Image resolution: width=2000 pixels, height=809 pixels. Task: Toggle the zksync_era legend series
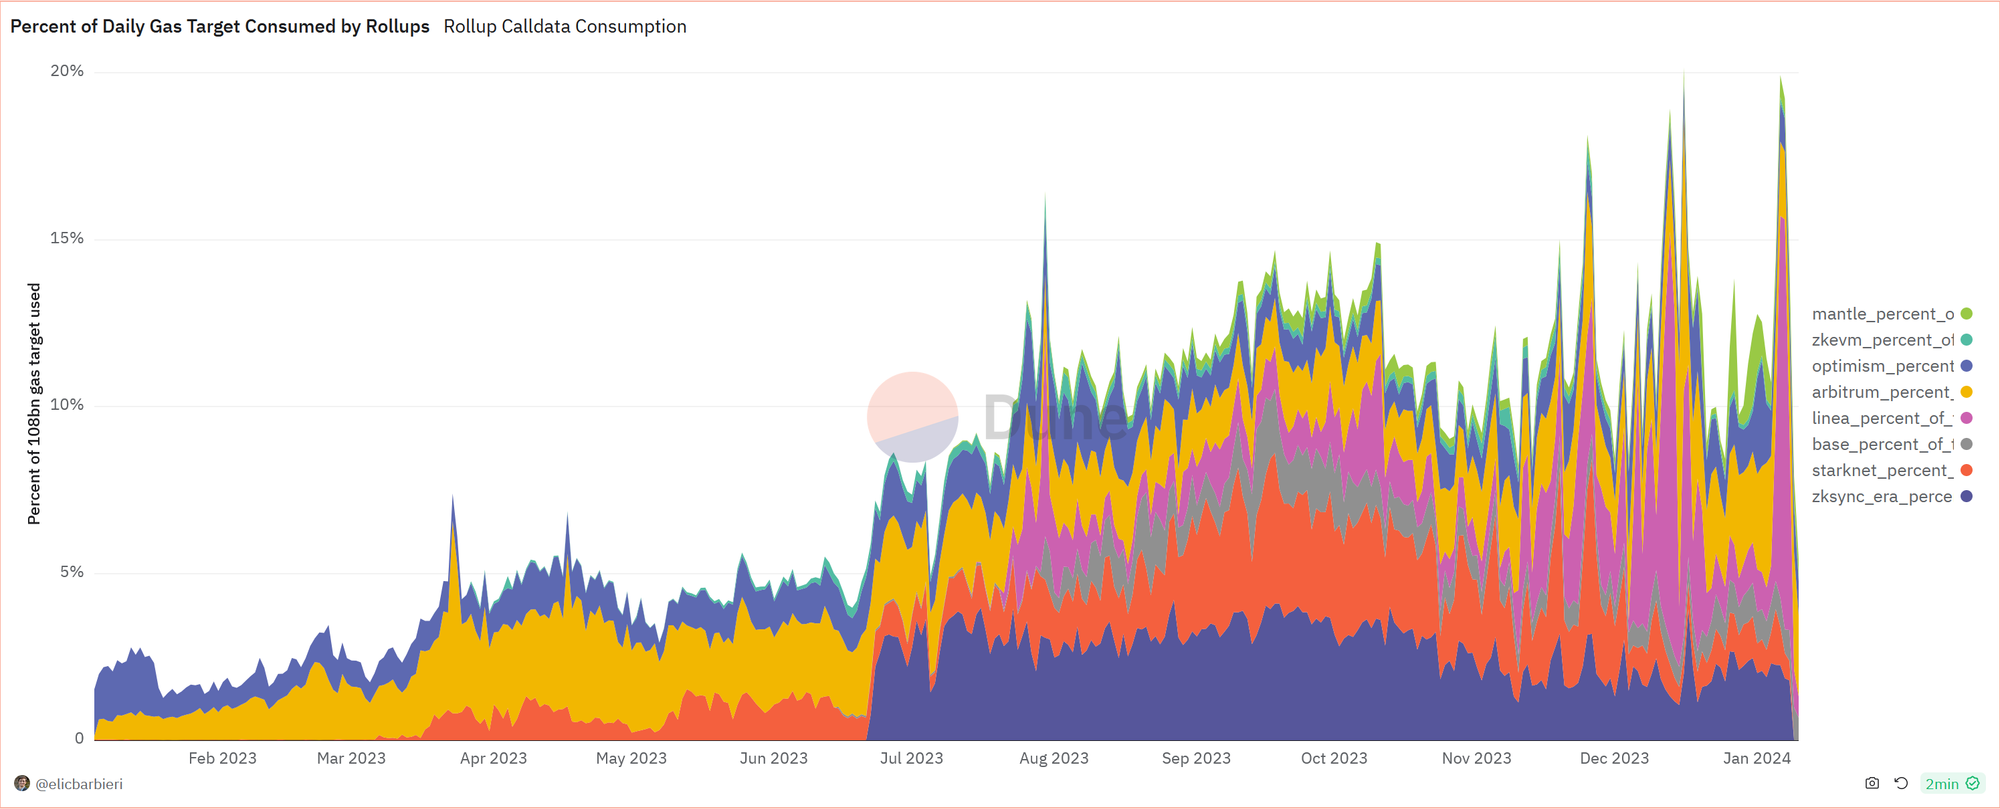pyautogui.click(x=1891, y=496)
